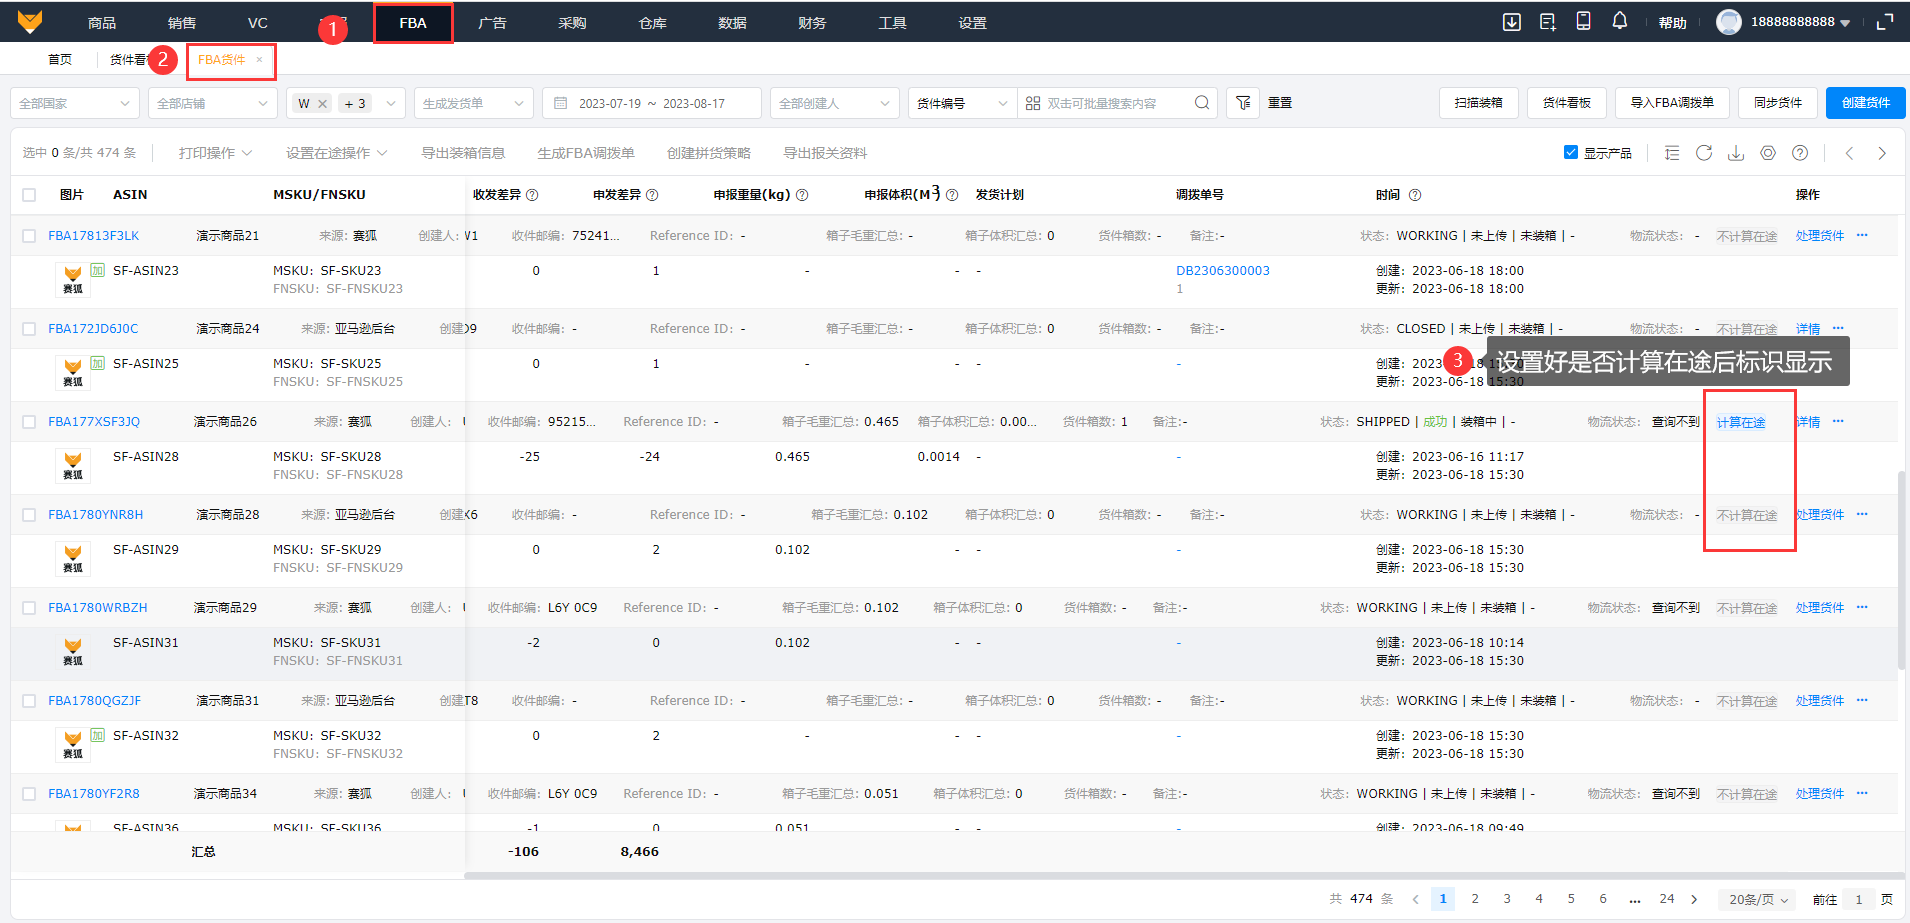This screenshot has height=923, width=1910.
Task: Open column settings hexagon icon
Action: pos(1768,153)
